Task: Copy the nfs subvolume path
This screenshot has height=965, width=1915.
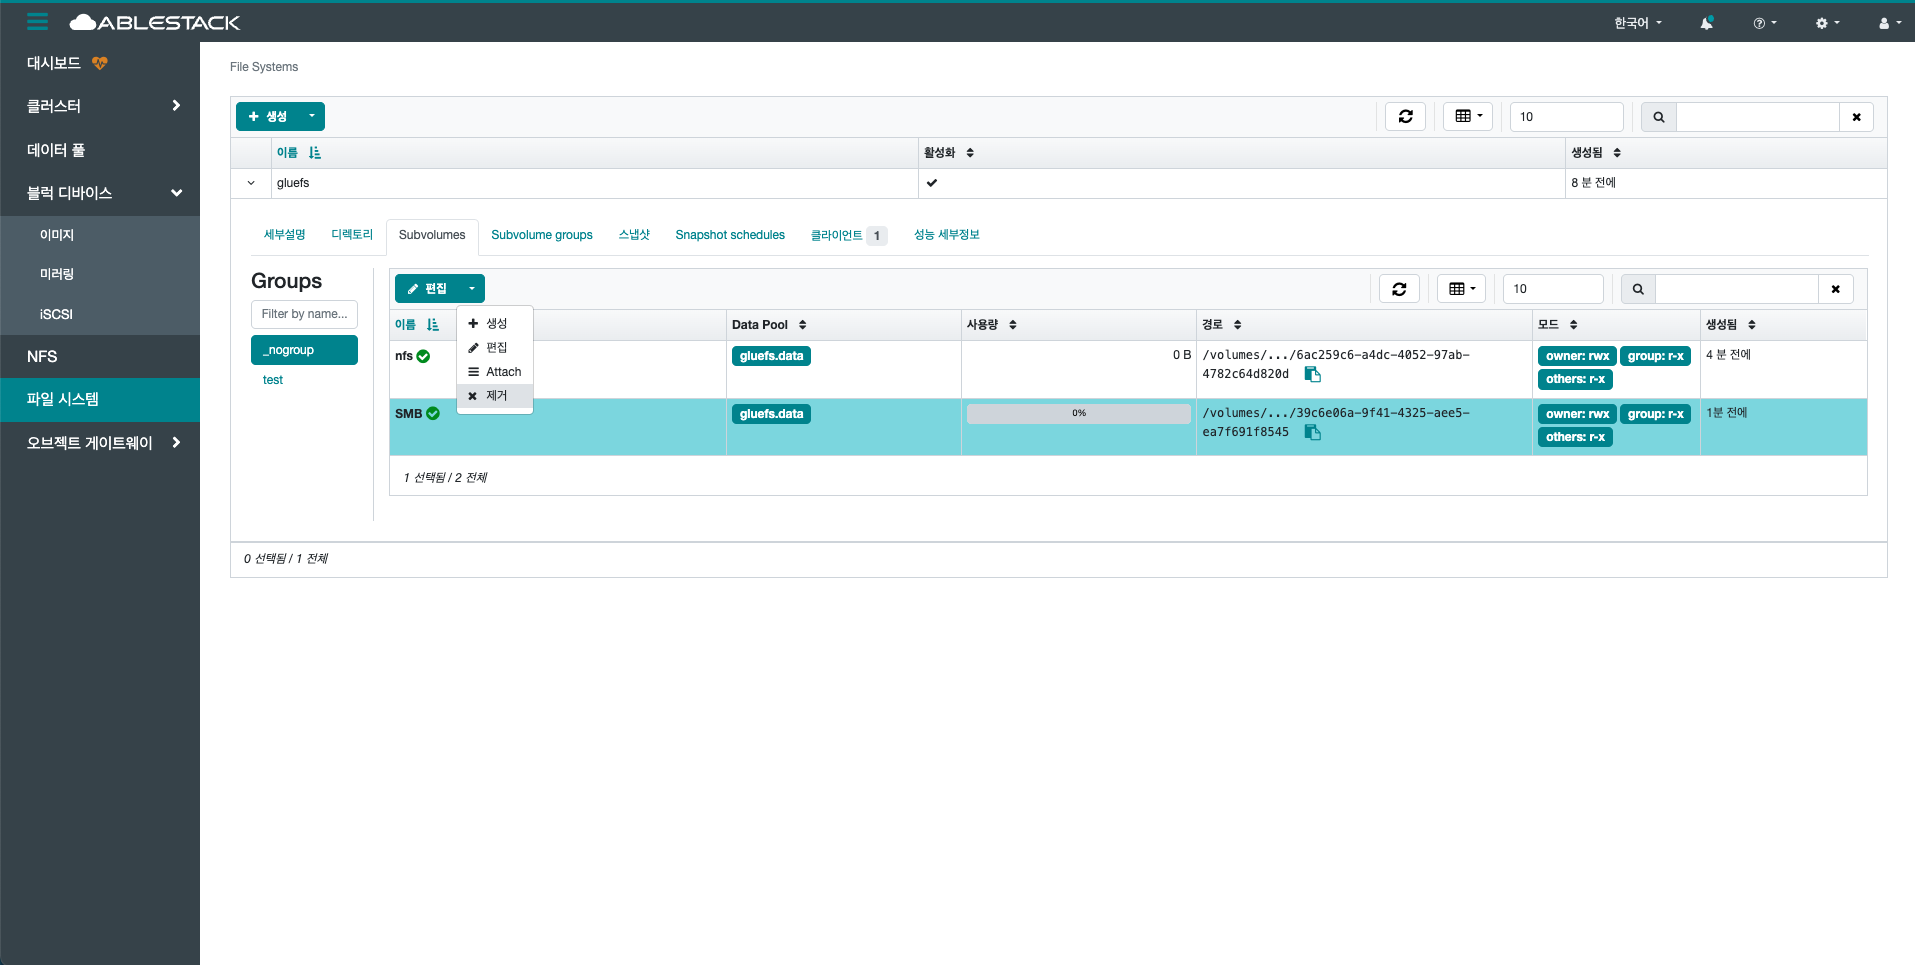Action: coord(1313,374)
